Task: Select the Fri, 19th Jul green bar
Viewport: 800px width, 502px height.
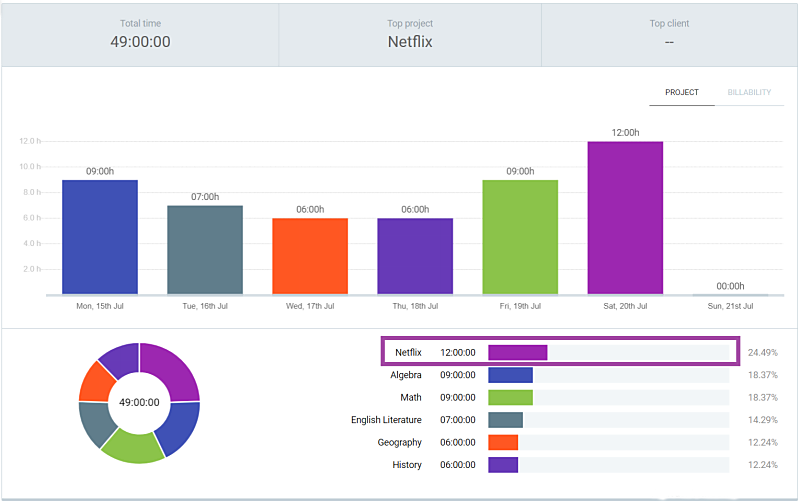Action: [520, 237]
